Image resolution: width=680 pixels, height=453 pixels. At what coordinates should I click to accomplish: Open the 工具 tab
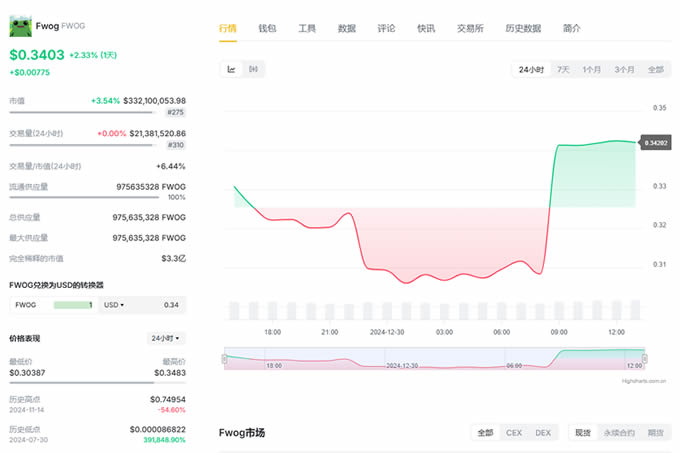(307, 29)
